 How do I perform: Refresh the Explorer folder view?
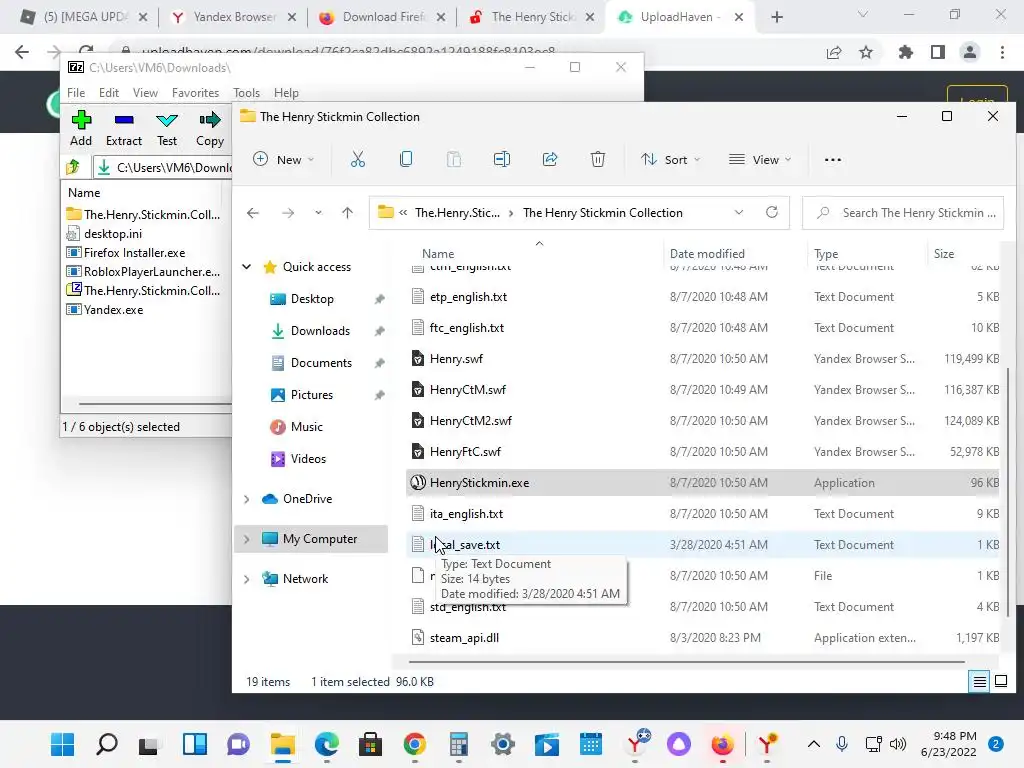click(x=772, y=212)
